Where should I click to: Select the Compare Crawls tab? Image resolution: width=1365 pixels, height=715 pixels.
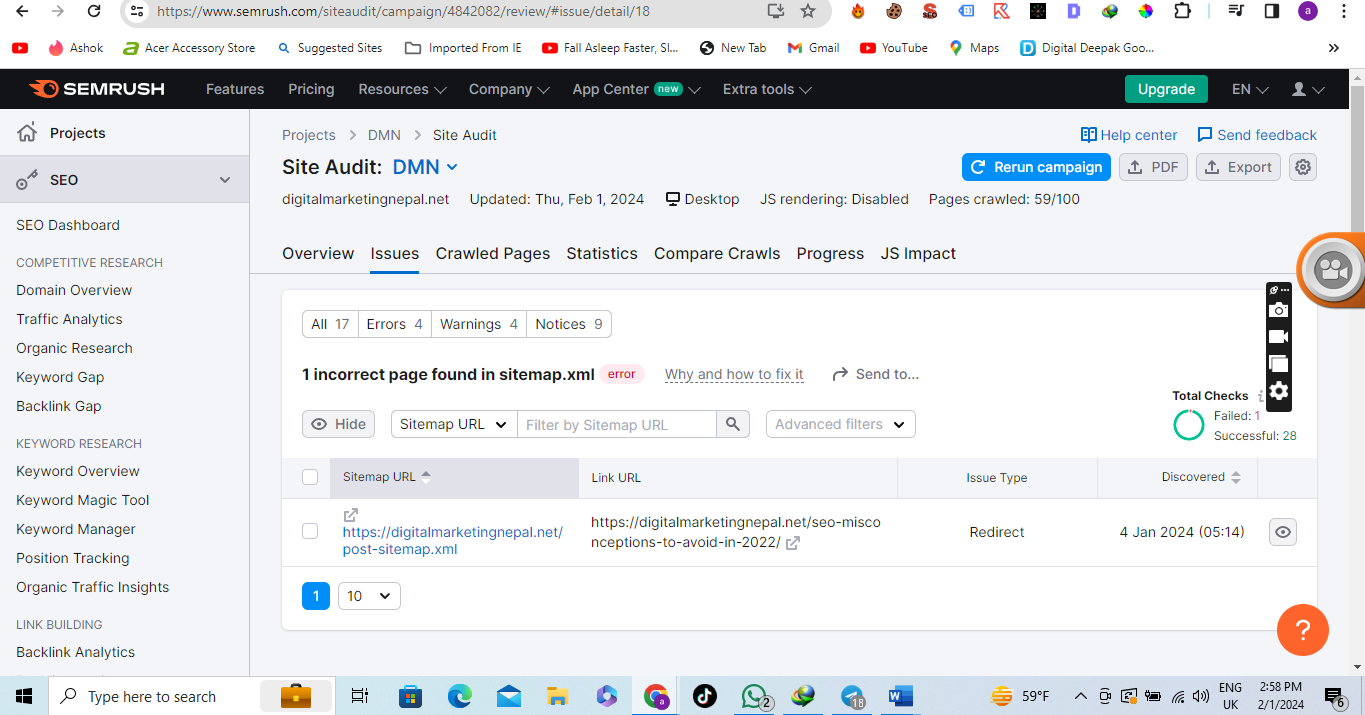coord(717,253)
